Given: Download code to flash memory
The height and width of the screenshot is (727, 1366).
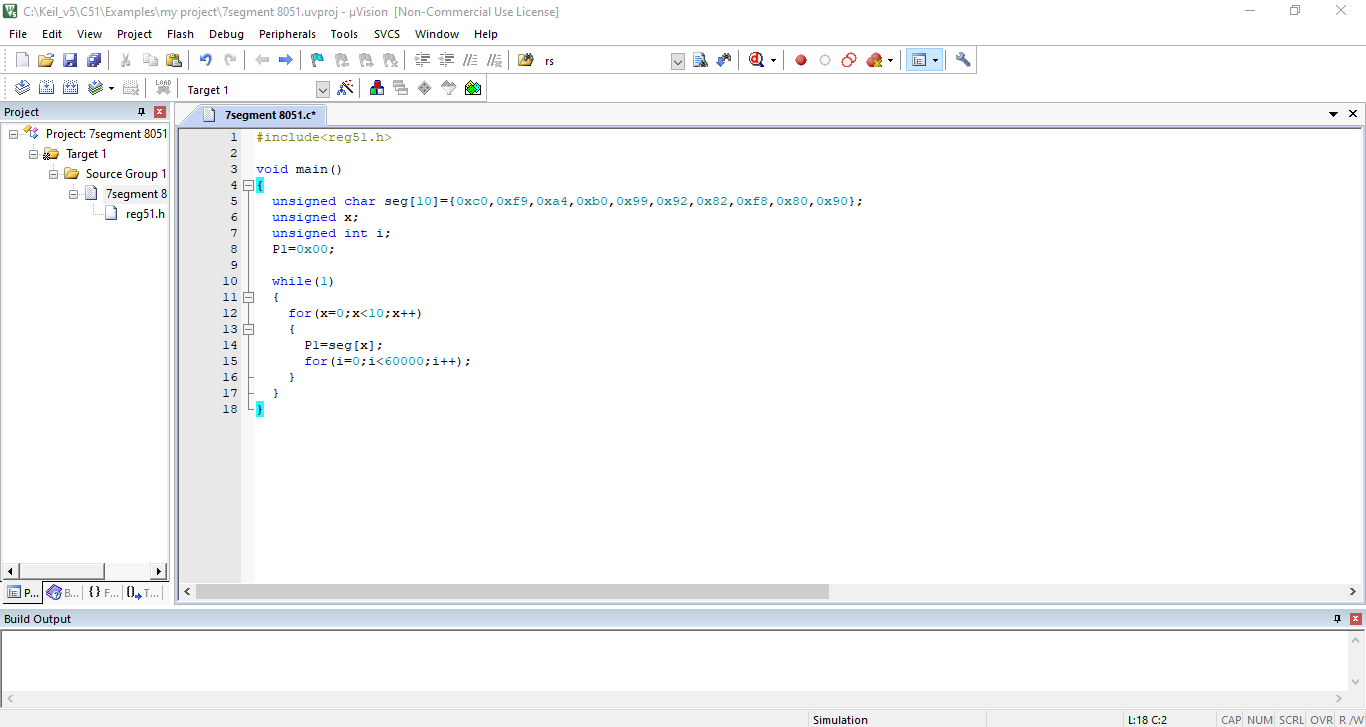Looking at the screenshot, I should click(x=162, y=87).
